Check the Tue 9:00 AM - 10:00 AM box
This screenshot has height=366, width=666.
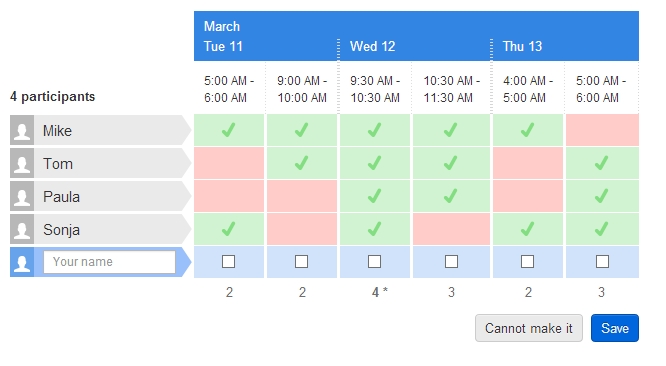302,262
